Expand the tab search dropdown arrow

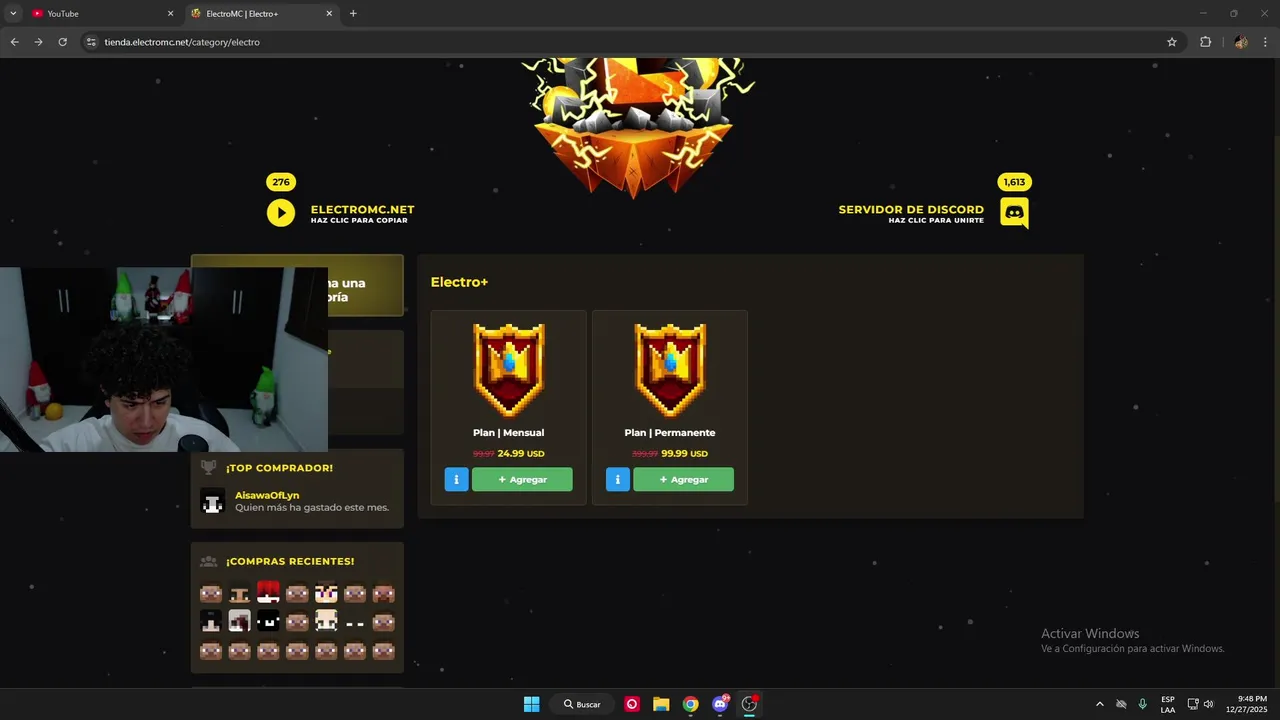tap(13, 14)
